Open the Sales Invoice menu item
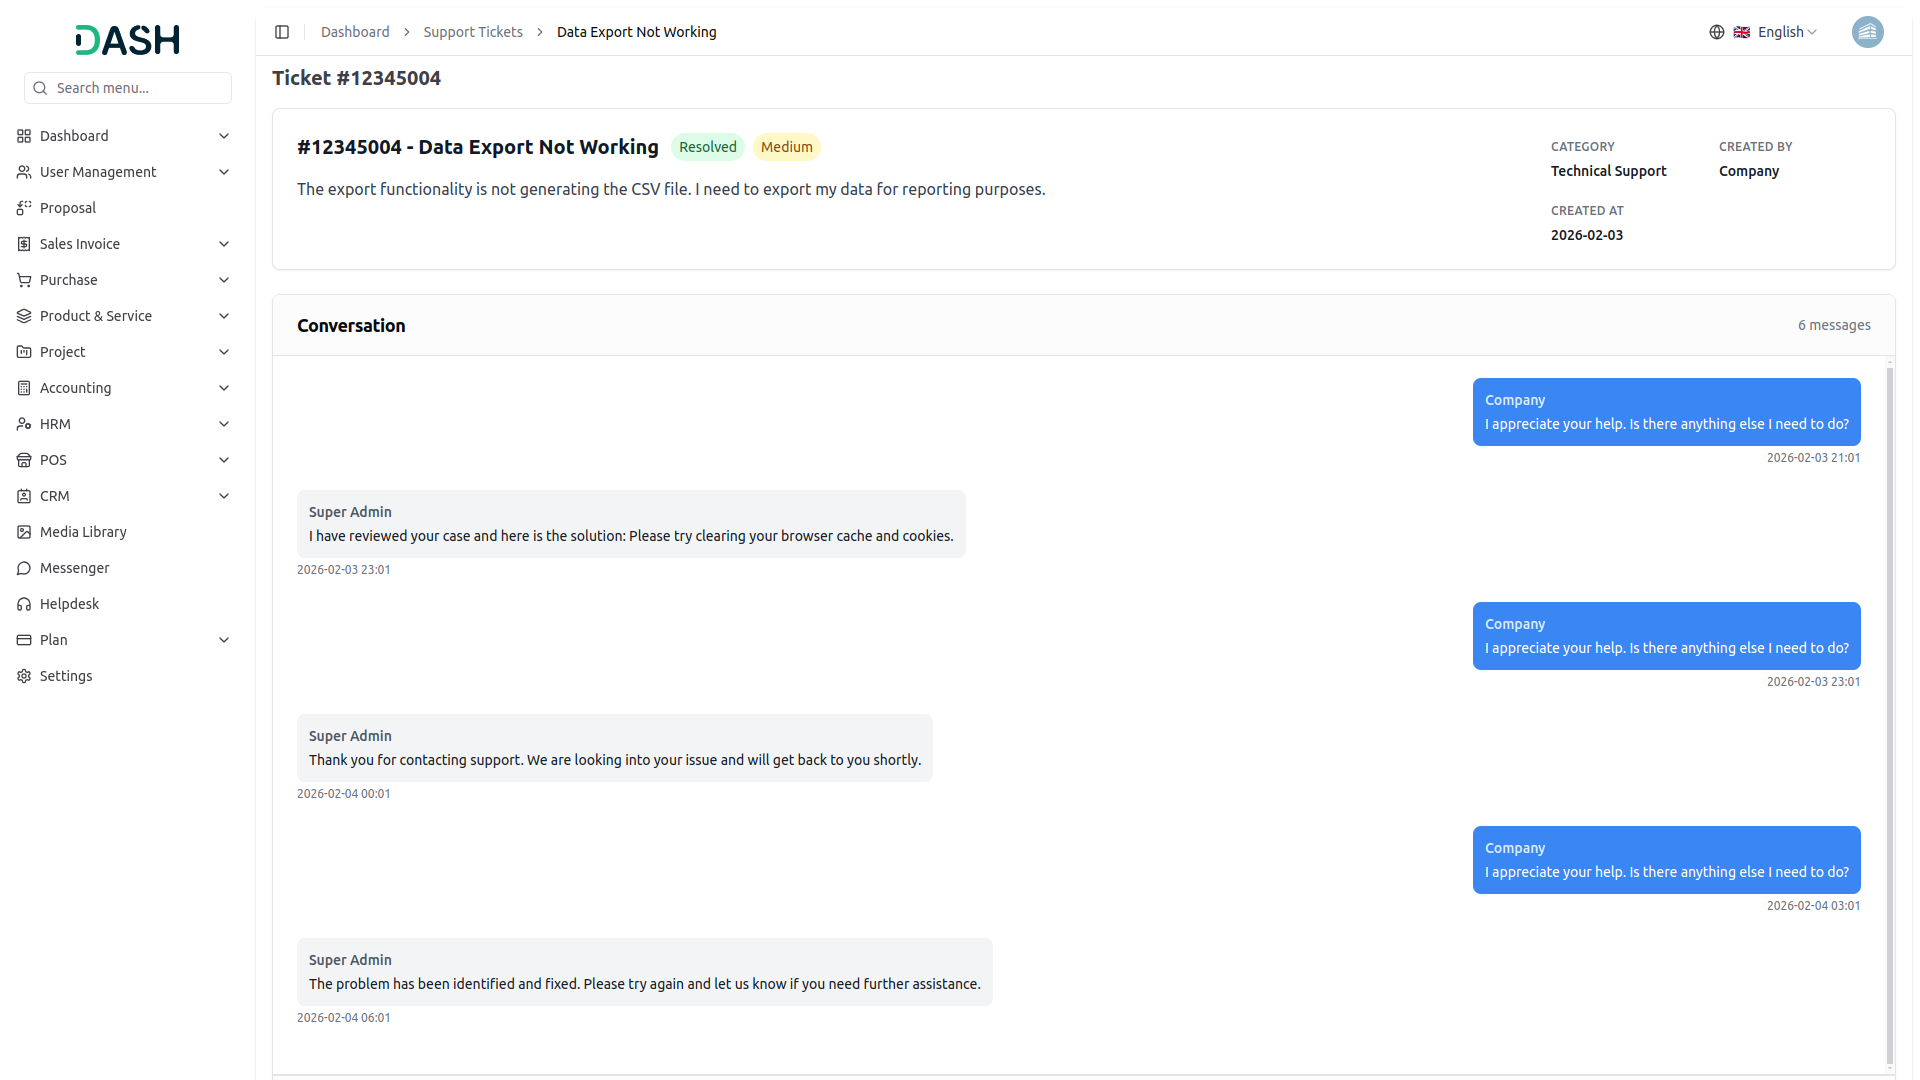Image resolution: width=1920 pixels, height=1080 pixels. point(80,244)
